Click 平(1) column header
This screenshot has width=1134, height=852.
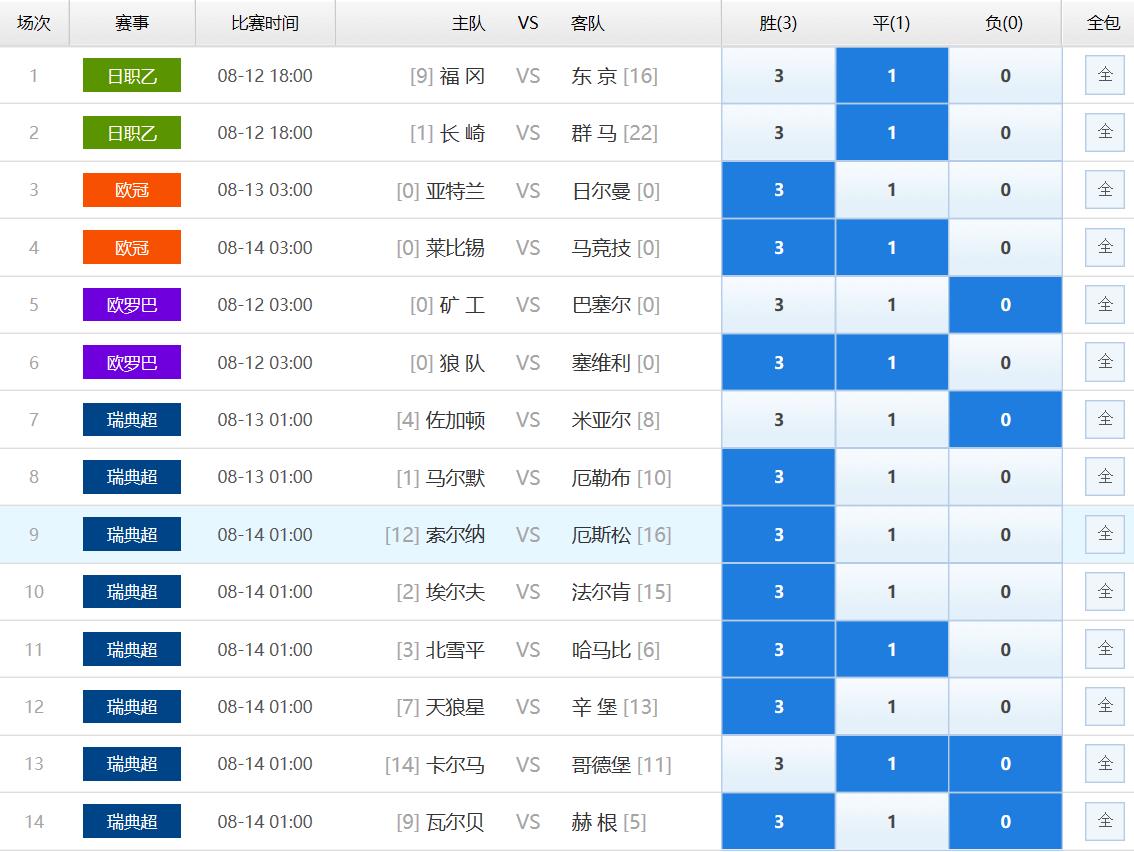[x=892, y=23]
